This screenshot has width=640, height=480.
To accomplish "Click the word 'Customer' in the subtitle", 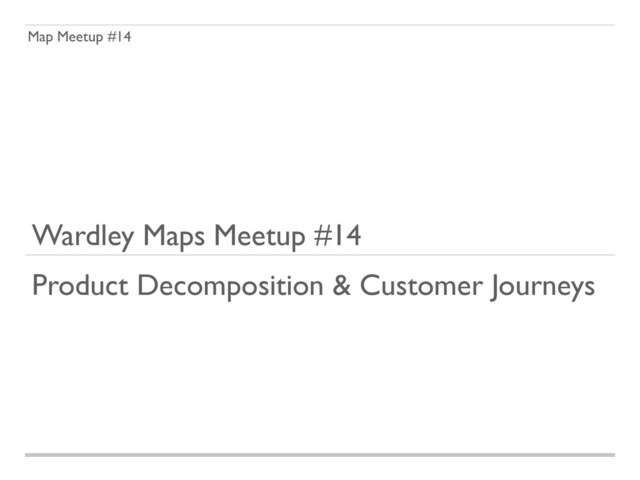I will point(421,285).
